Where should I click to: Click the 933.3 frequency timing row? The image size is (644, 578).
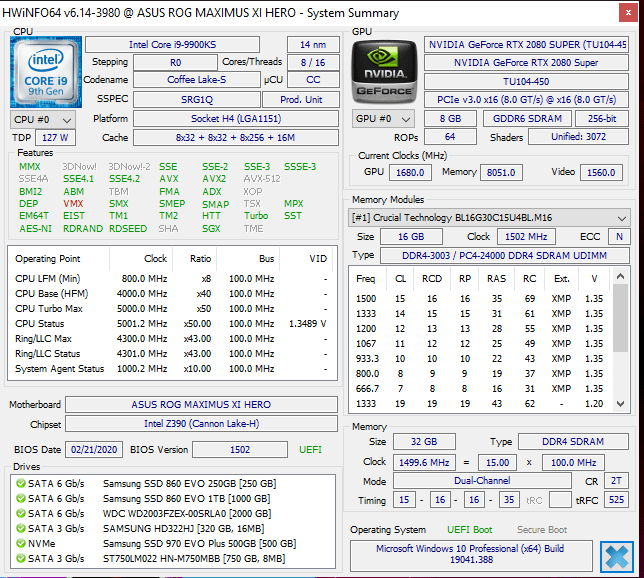(x=481, y=359)
